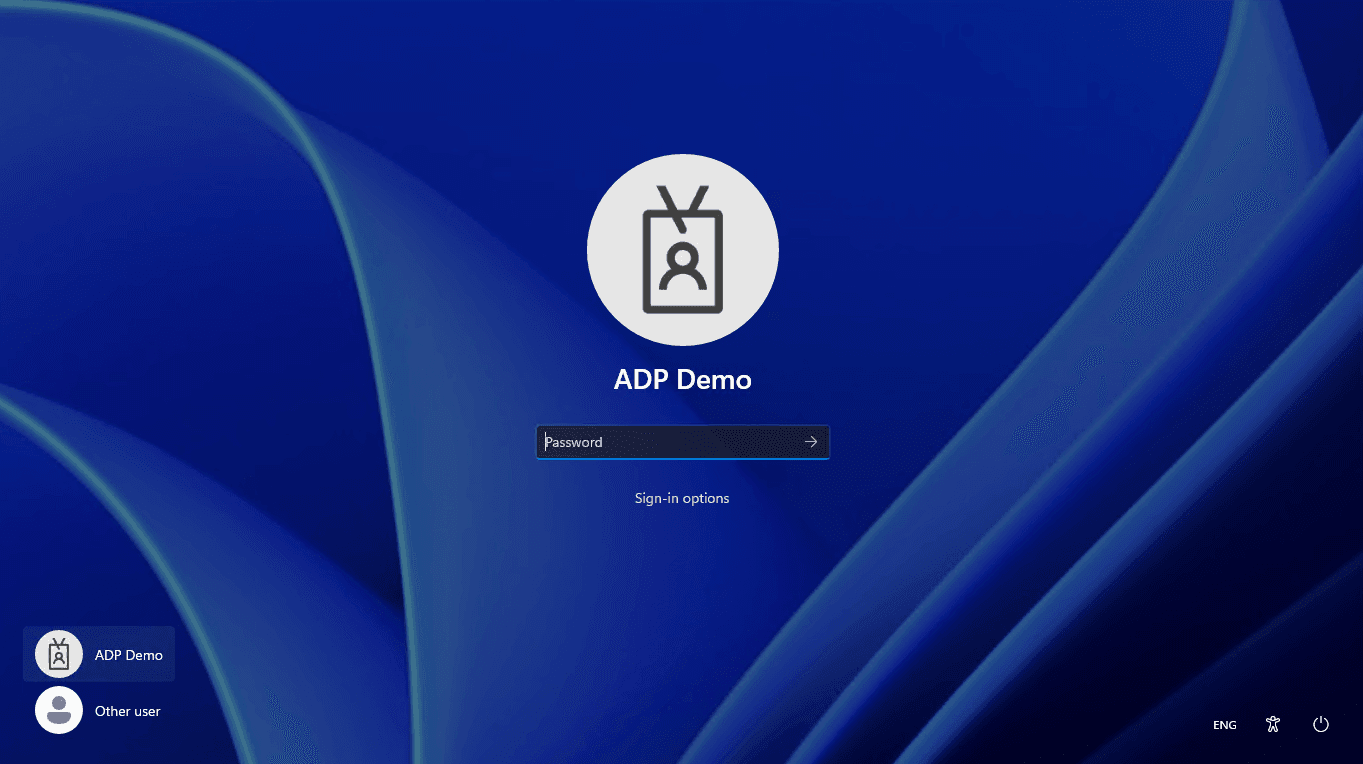Focus the Password input field
Screen dimensions: 1363x764
coord(670,442)
